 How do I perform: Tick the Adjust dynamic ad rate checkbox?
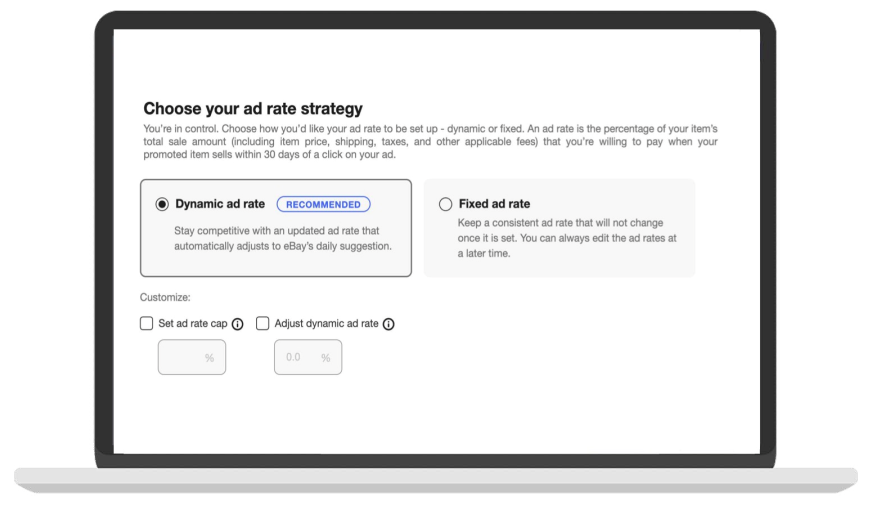pyautogui.click(x=263, y=324)
